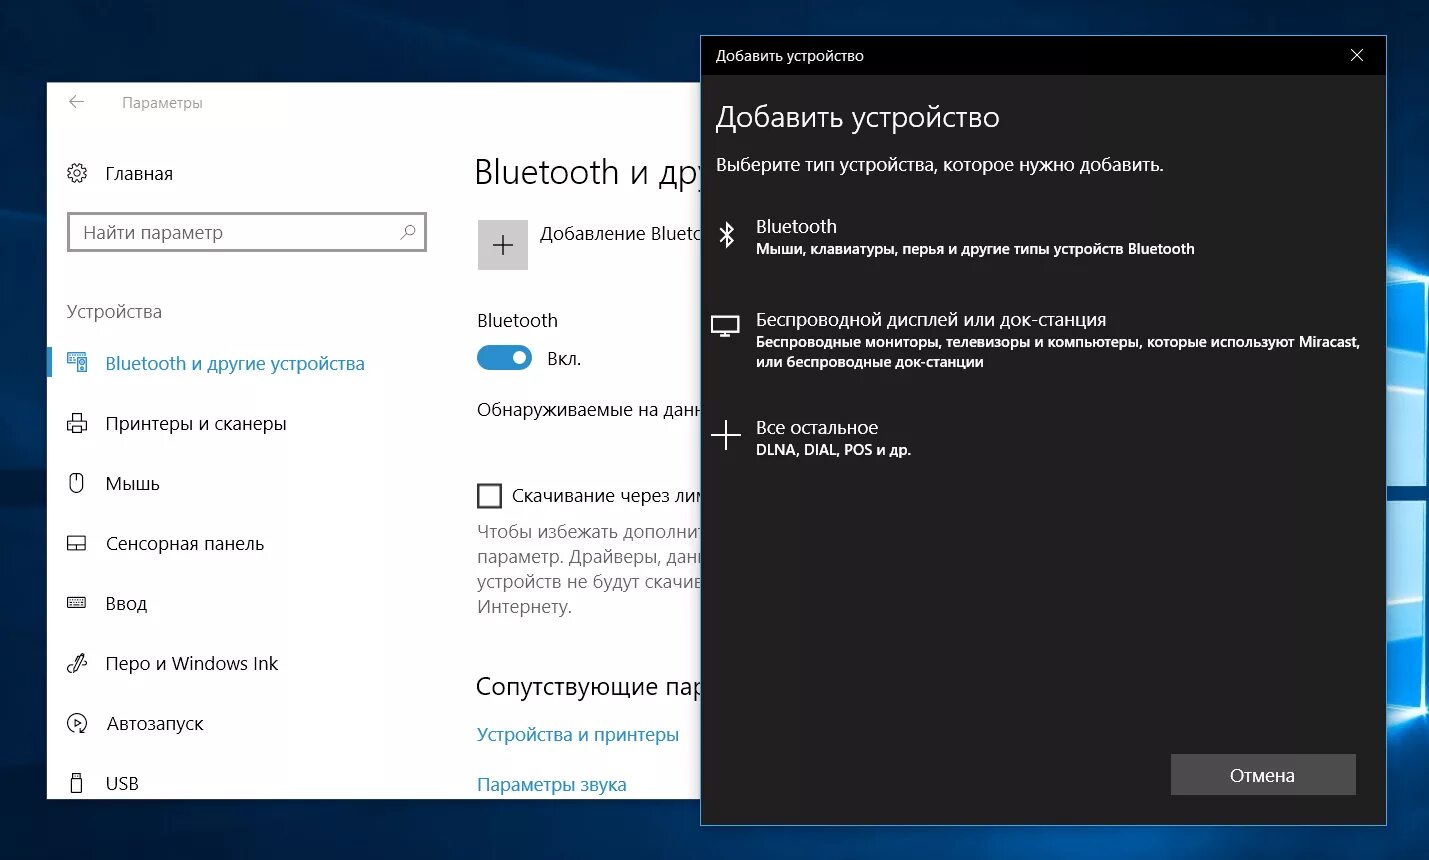Click the back arrow in Settings window
This screenshot has height=860, width=1429.
pos(76,102)
